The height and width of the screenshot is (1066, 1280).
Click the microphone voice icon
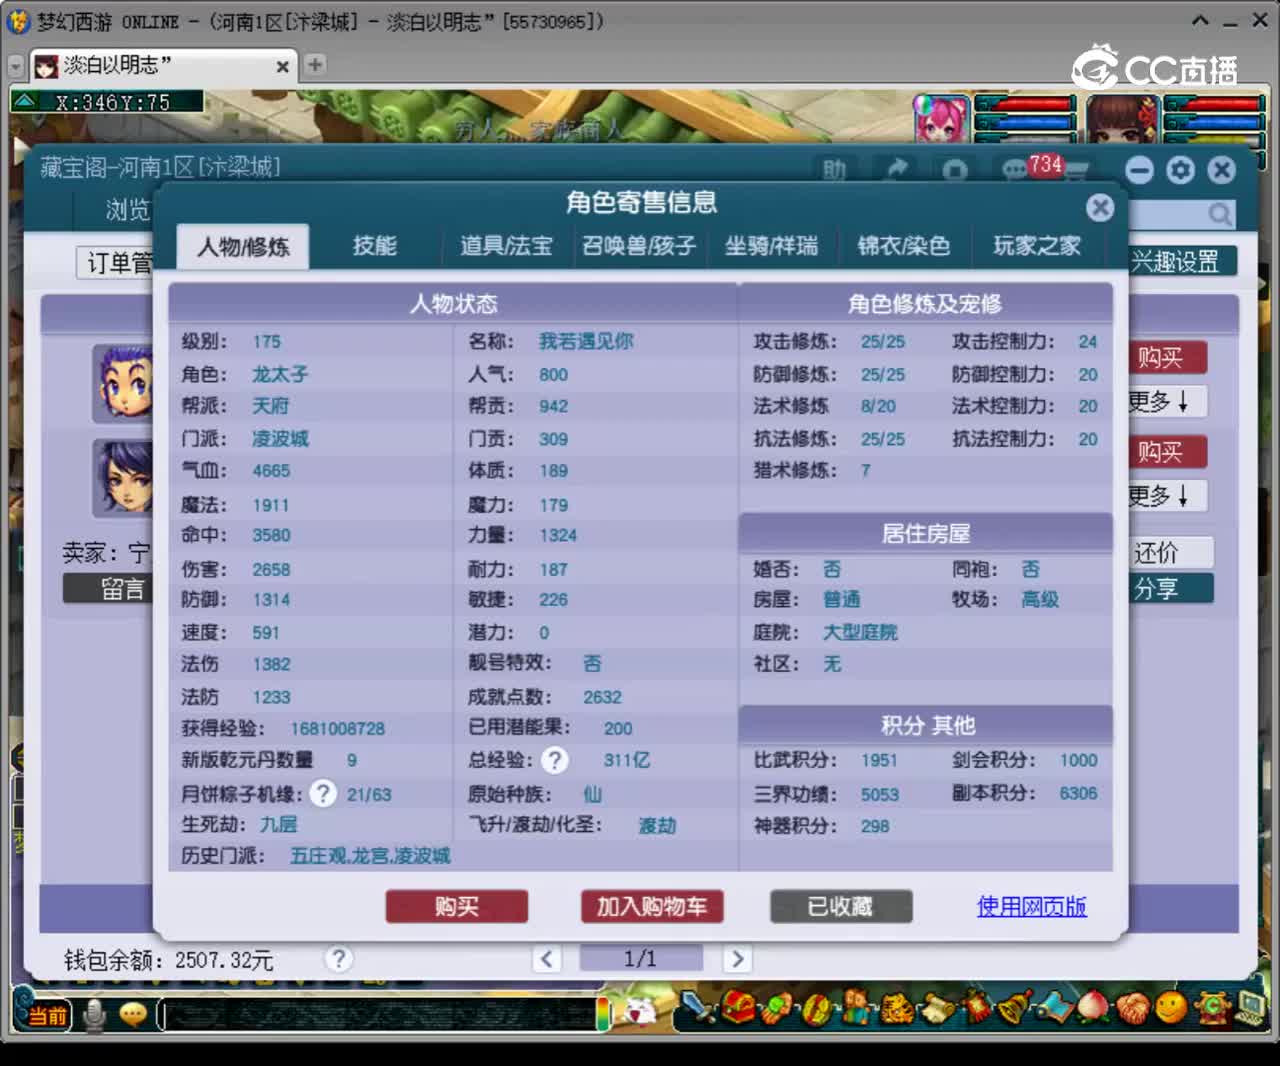[95, 1015]
